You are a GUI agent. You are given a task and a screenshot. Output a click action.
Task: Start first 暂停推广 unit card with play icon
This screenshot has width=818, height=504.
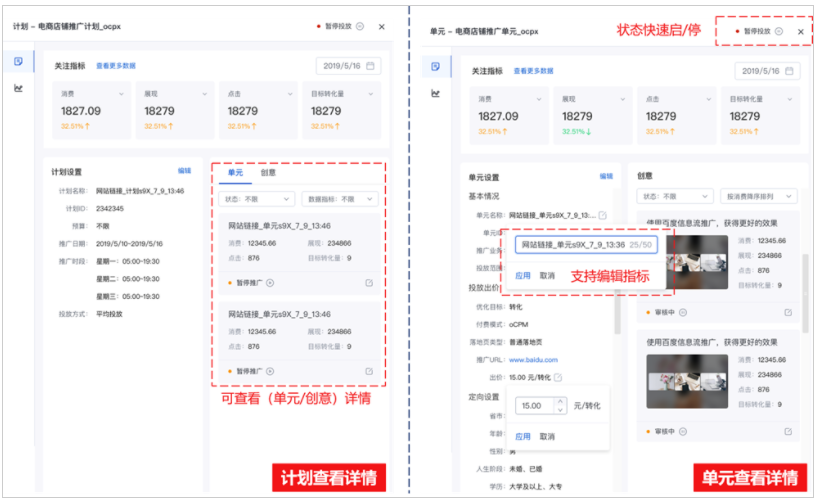[x=270, y=283]
